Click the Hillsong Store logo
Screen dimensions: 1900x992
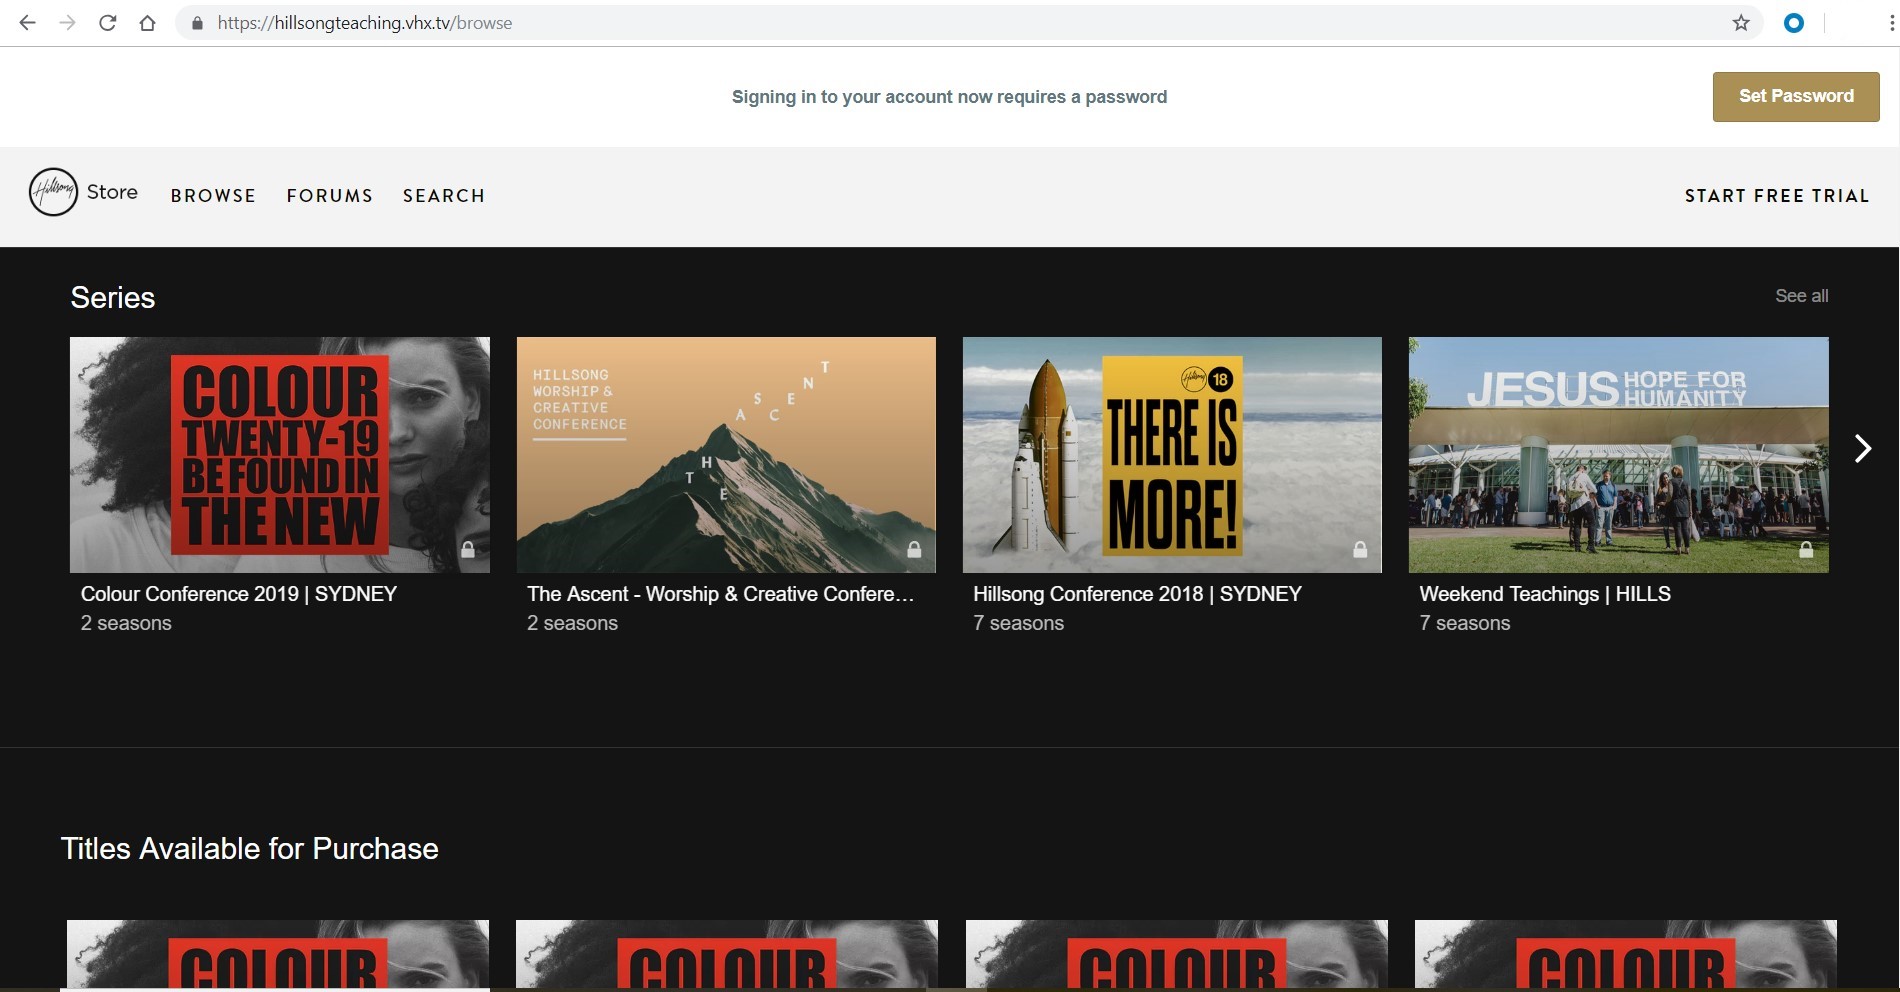pos(83,192)
